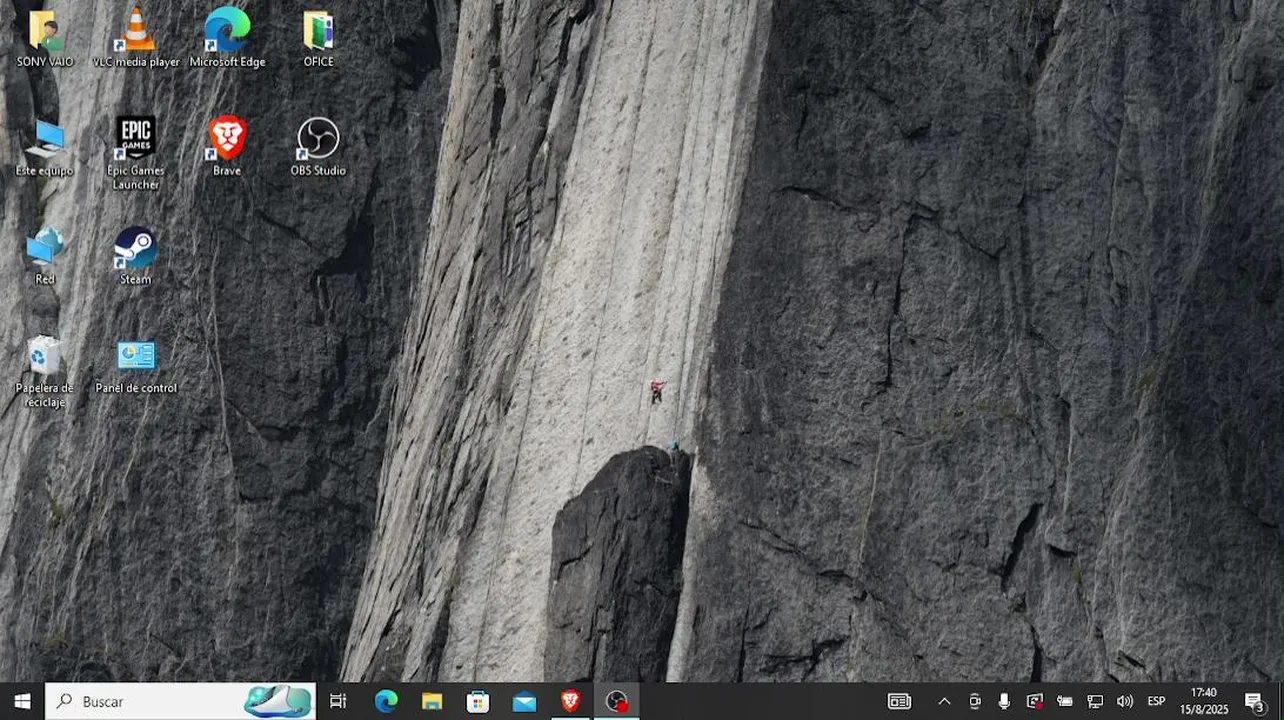Open Microsoft Store from taskbar
The width and height of the screenshot is (1284, 720).
pyautogui.click(x=478, y=701)
